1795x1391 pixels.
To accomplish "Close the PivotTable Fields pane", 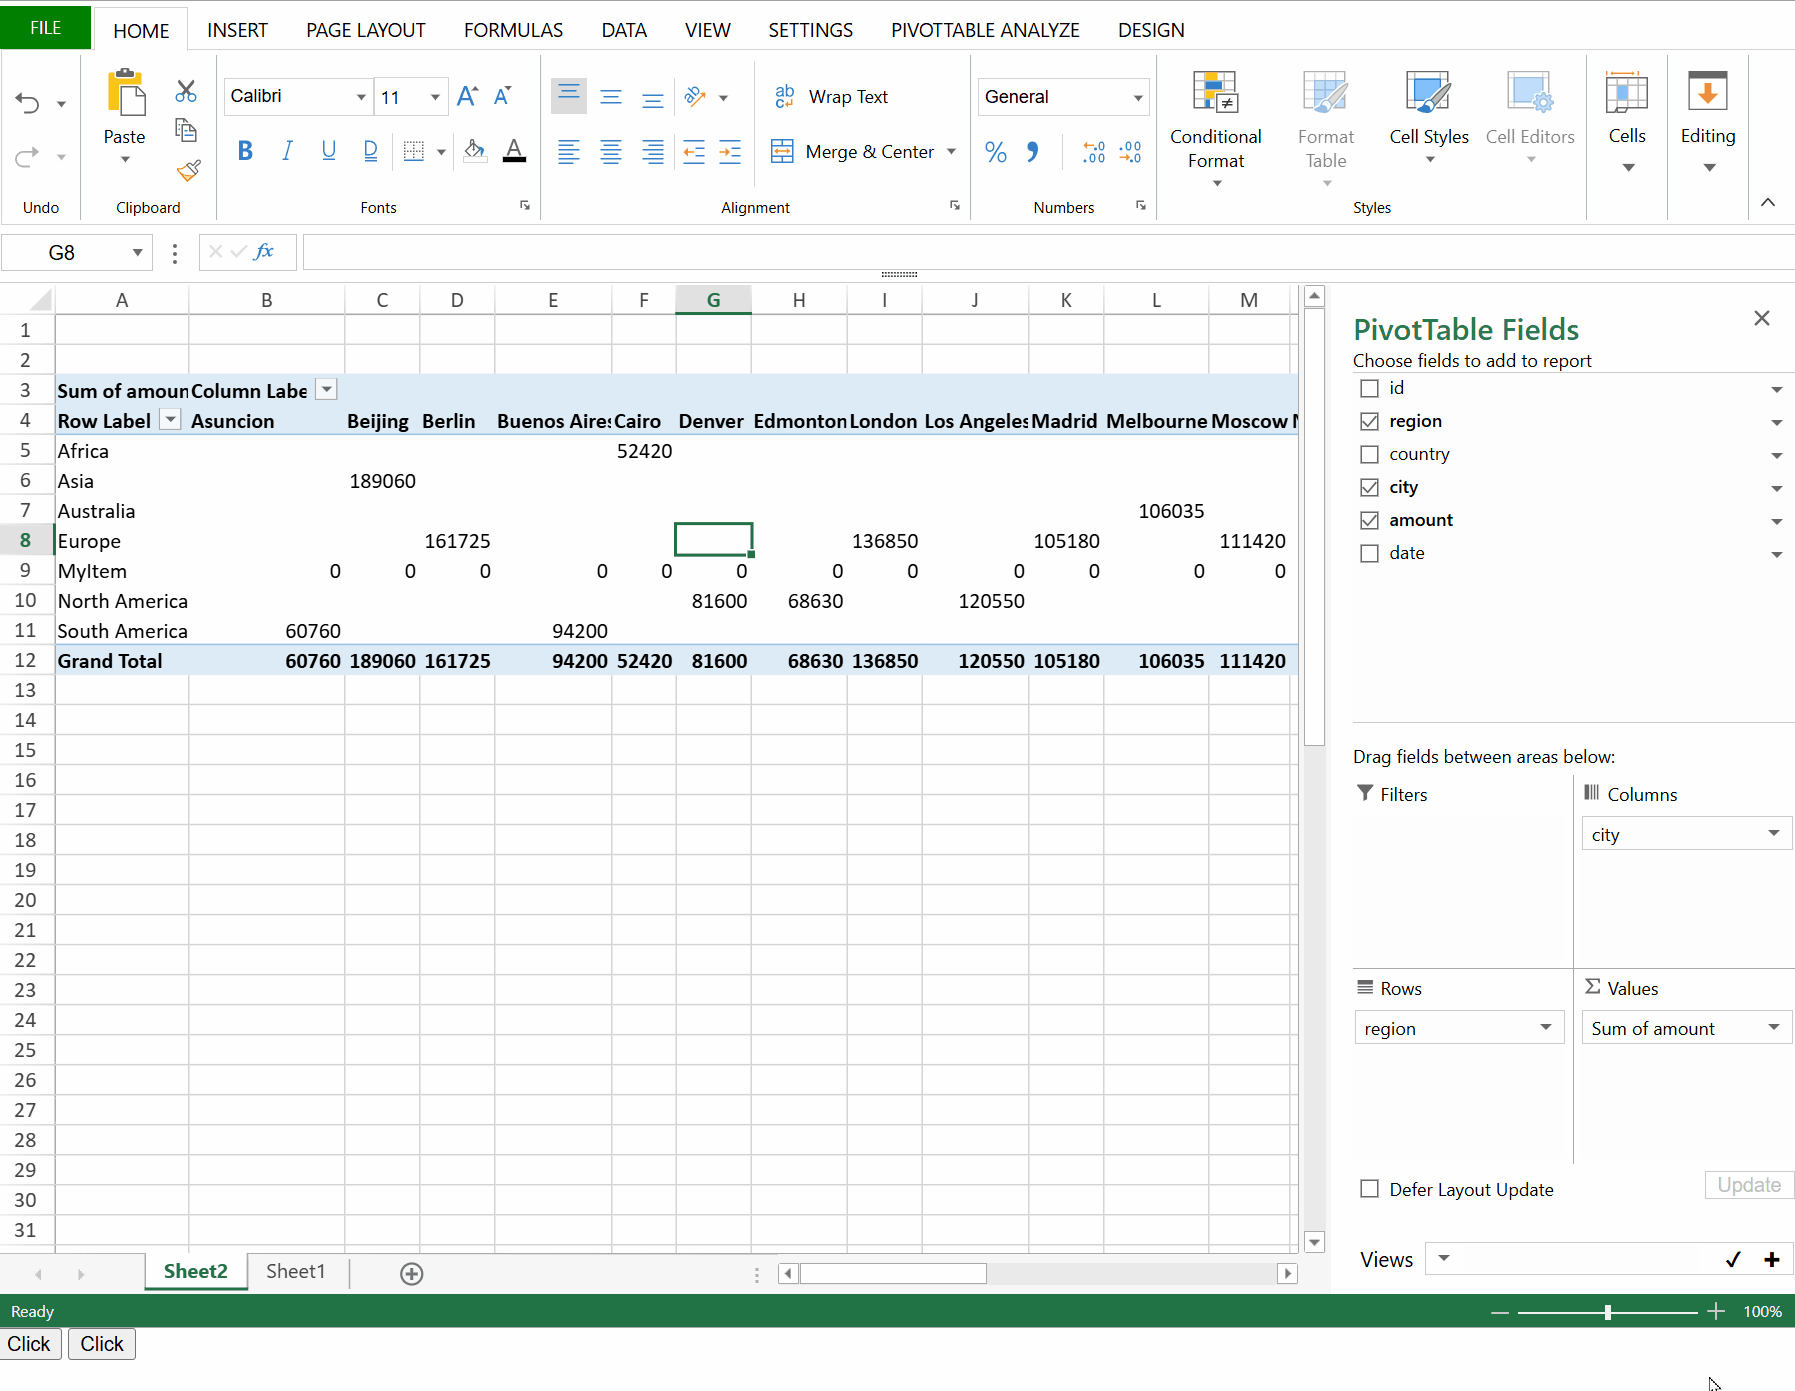I will coord(1762,318).
